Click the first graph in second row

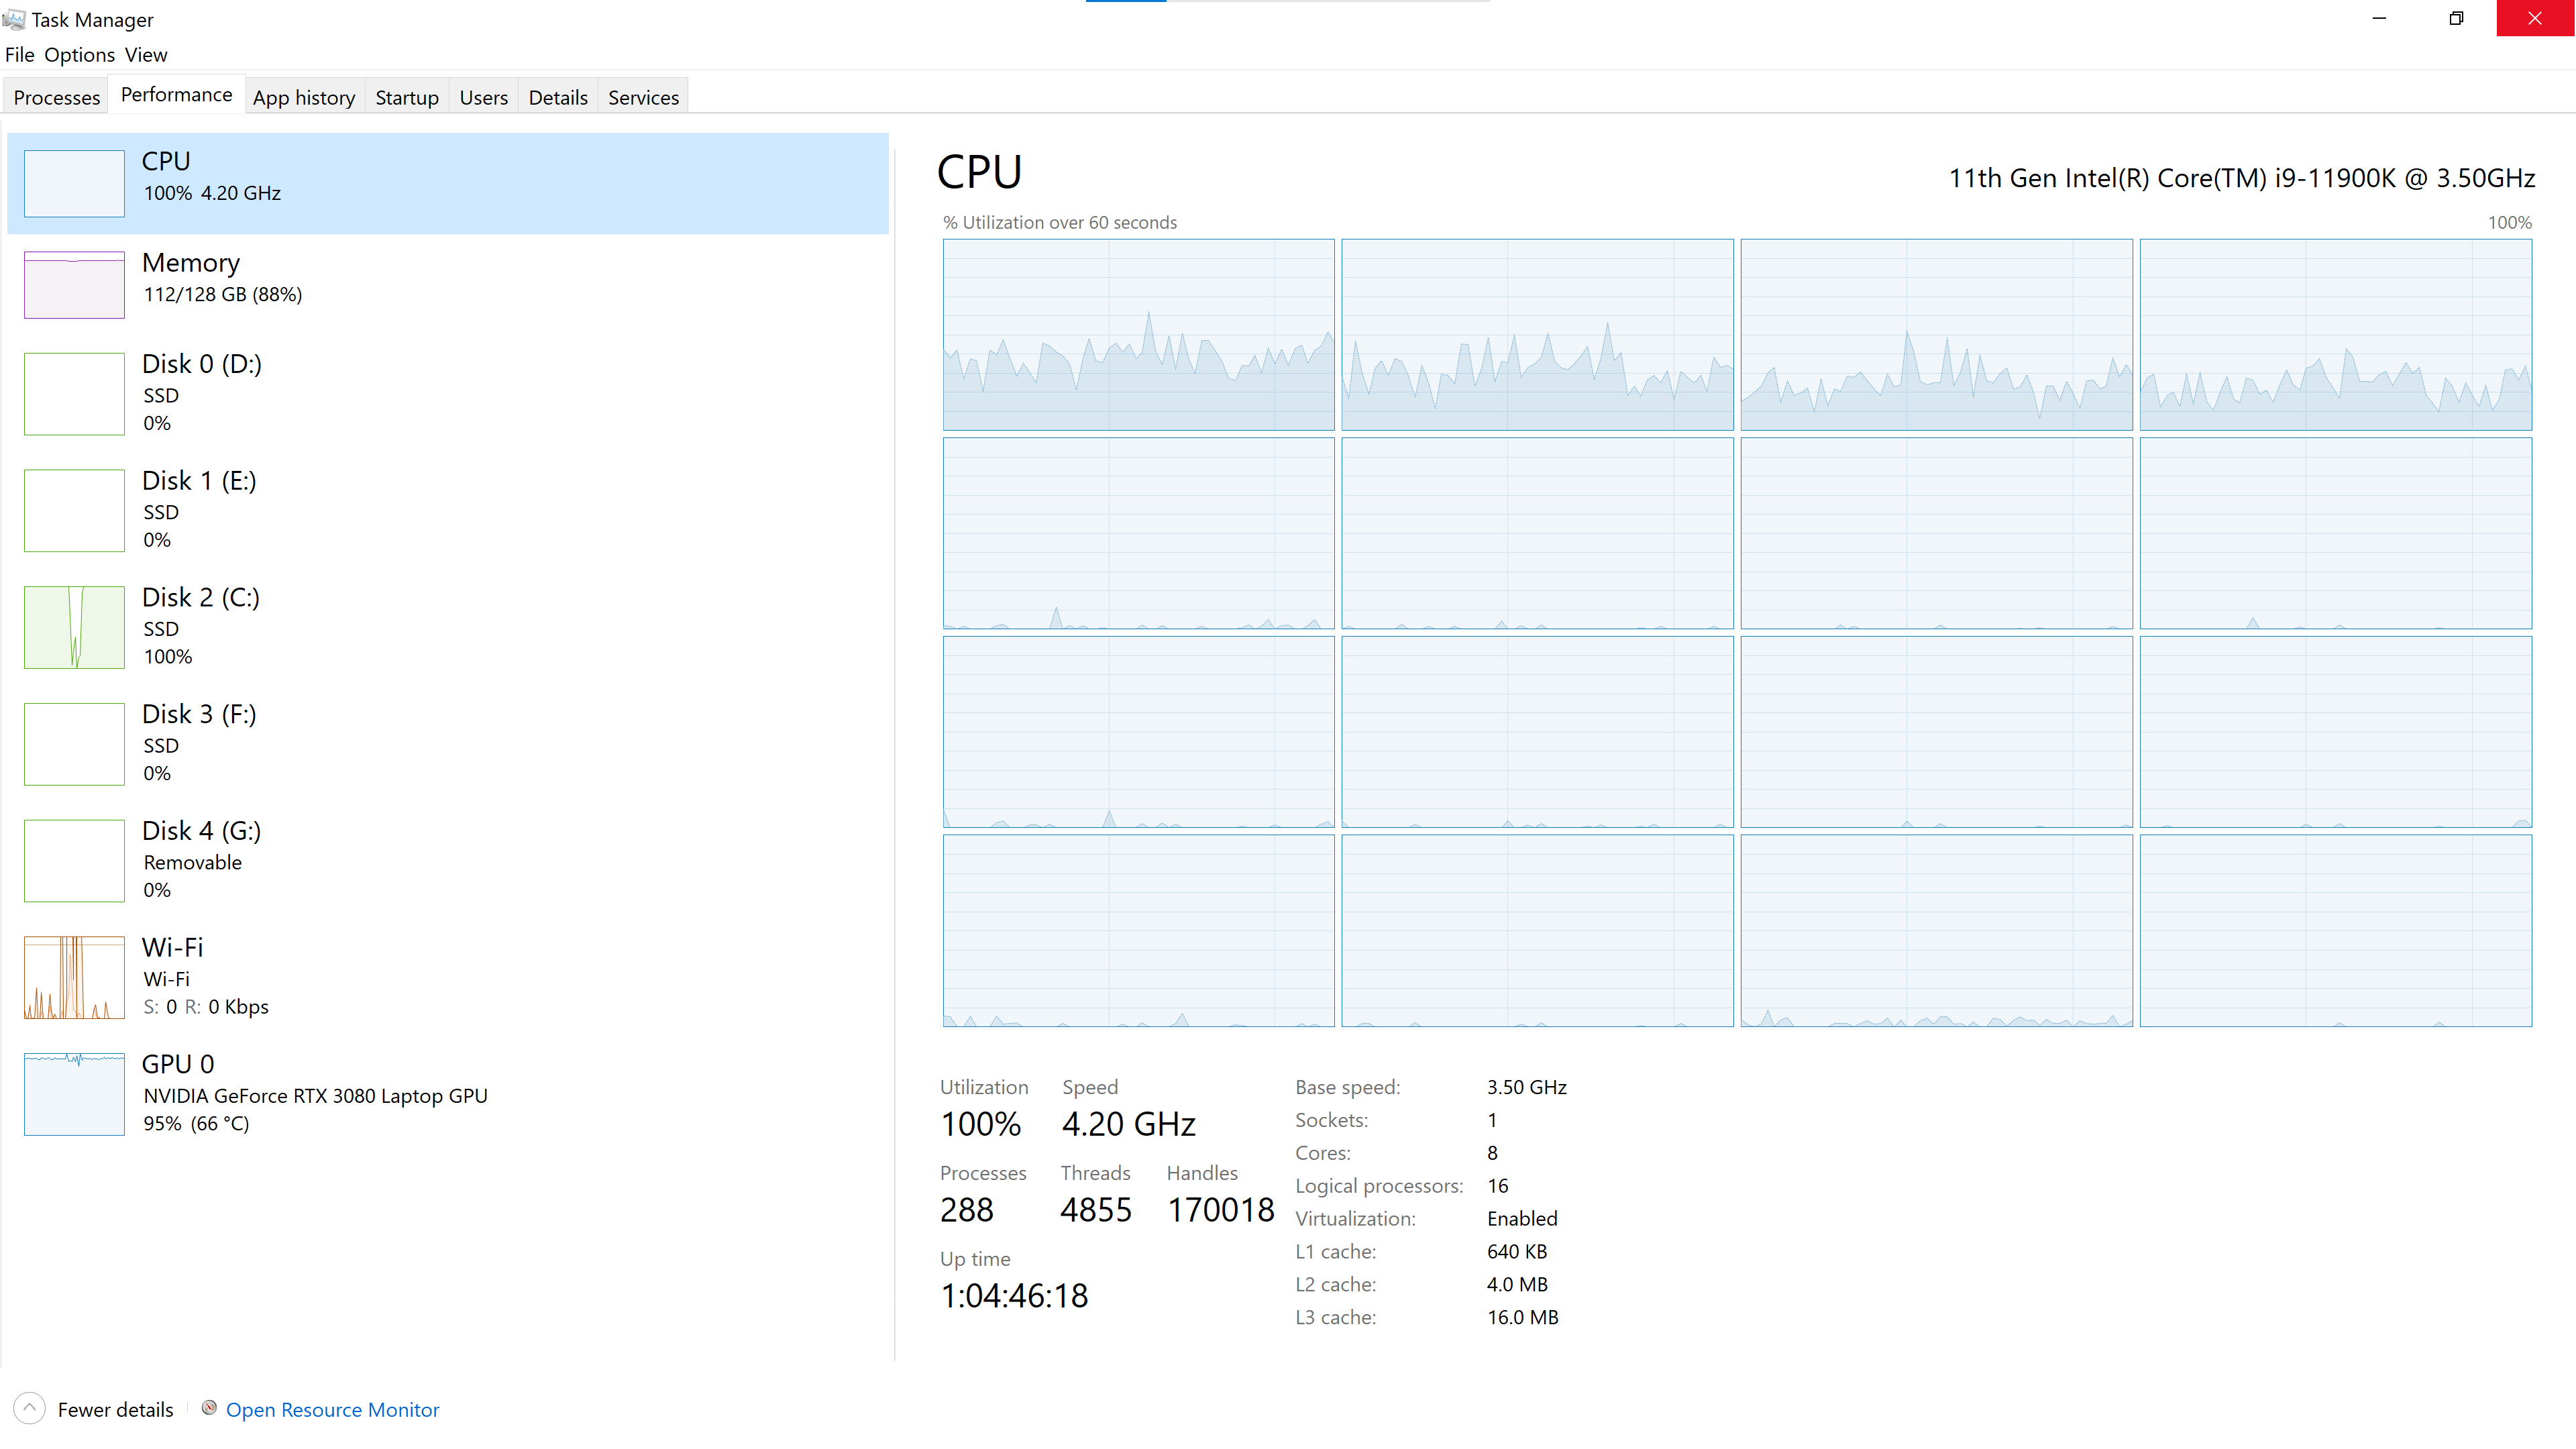pyautogui.click(x=1138, y=534)
